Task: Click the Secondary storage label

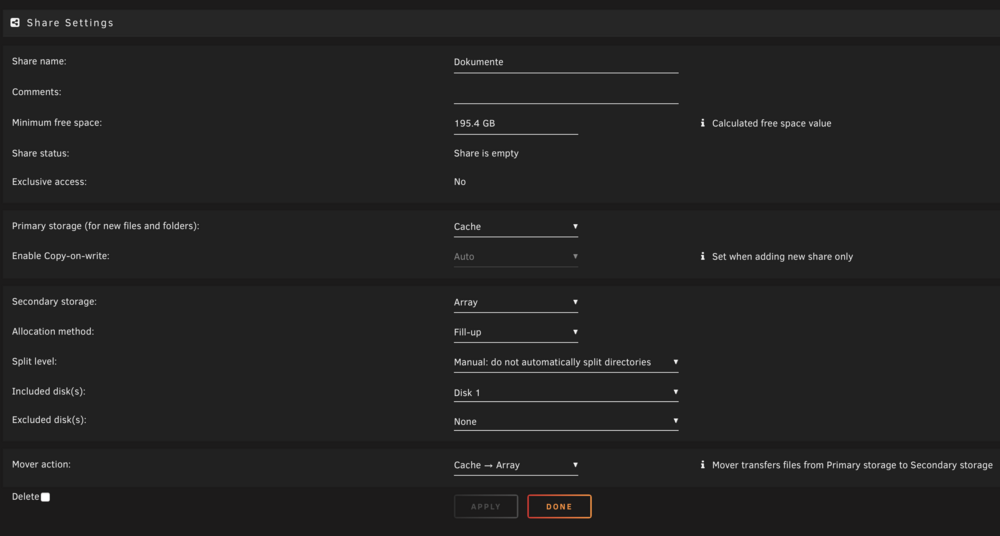Action: 54,301
